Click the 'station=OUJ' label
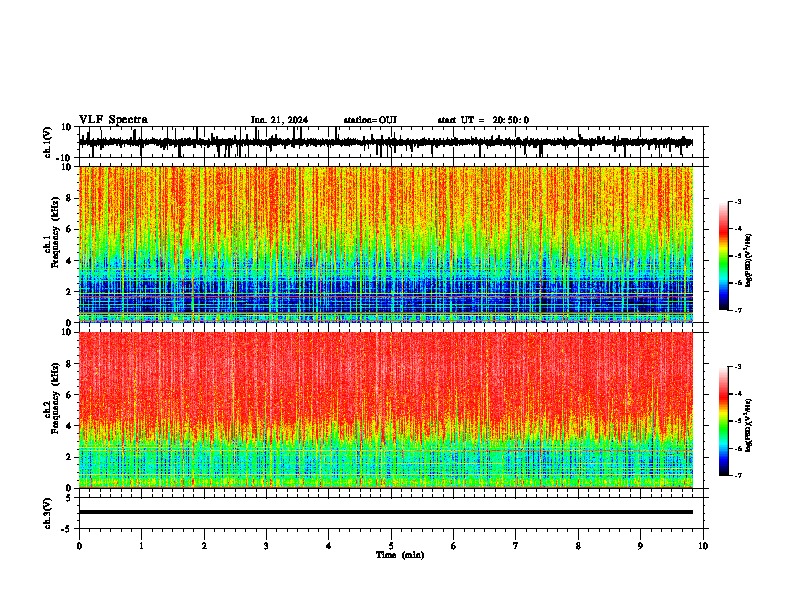This screenshot has height=612, width=792. pos(370,120)
